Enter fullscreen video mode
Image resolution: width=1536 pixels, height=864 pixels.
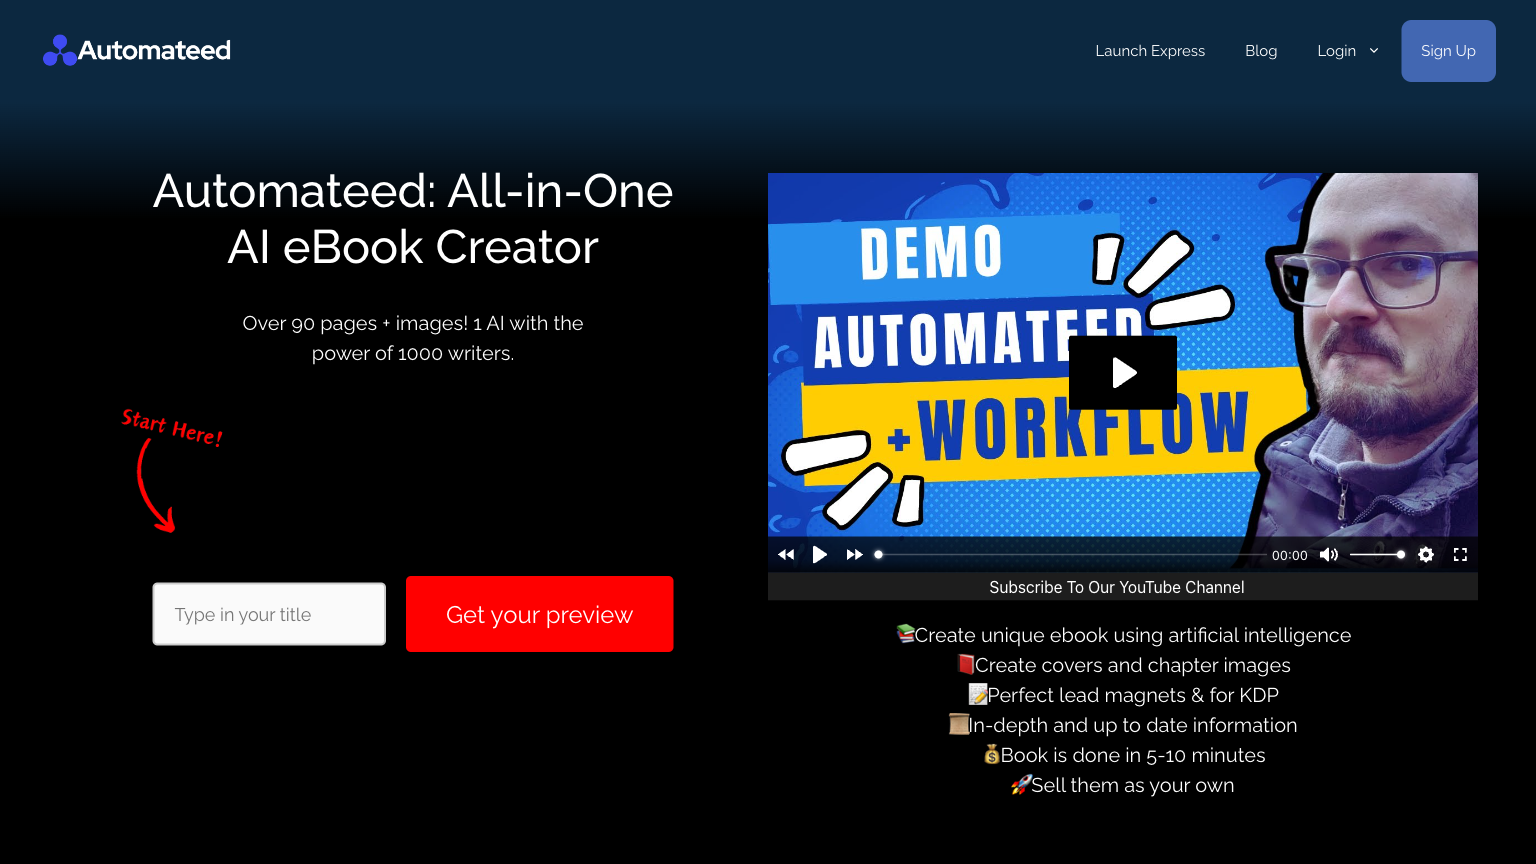1461,554
